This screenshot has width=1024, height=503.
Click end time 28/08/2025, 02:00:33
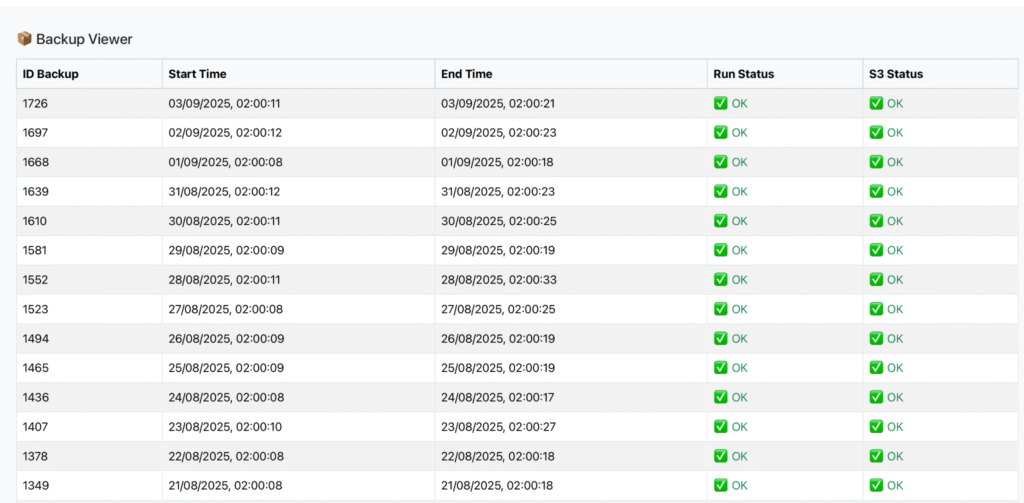pyautogui.click(x=498, y=279)
